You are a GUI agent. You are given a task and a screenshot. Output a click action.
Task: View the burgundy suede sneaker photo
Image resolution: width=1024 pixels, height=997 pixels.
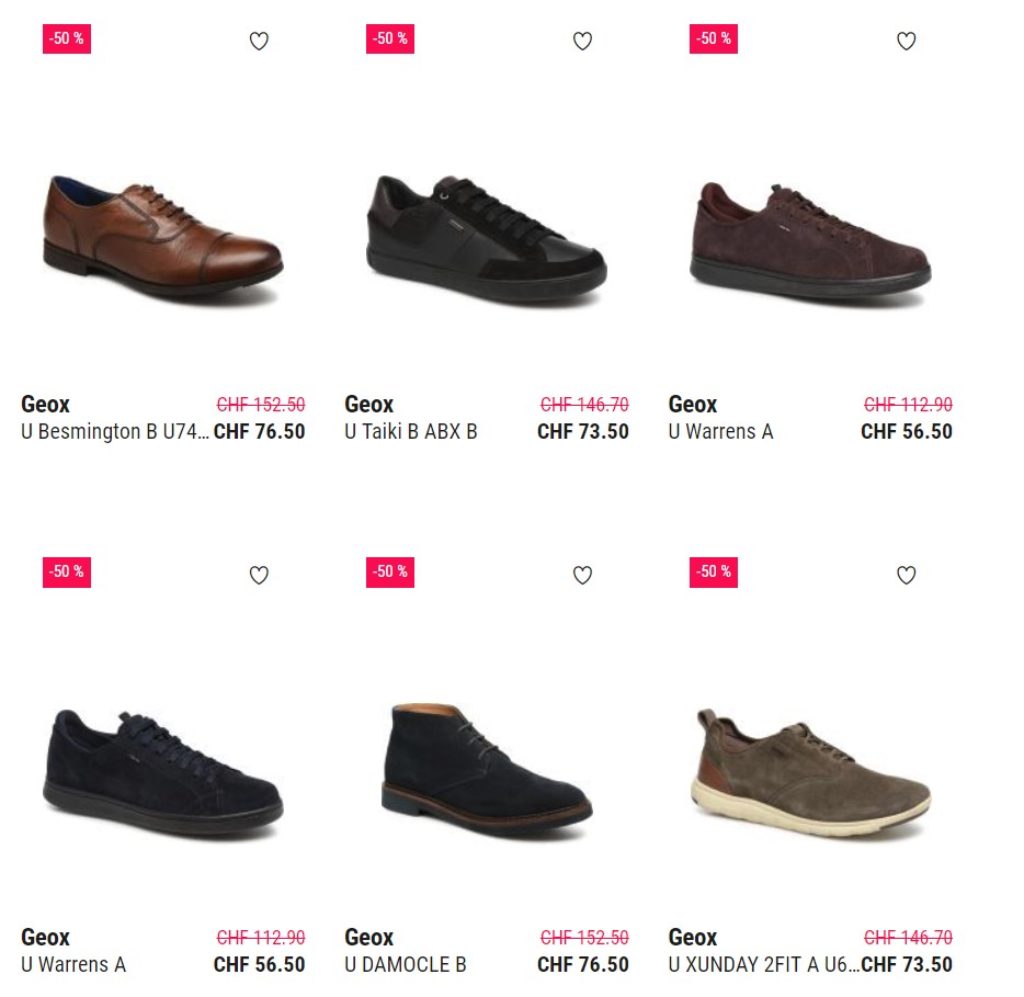[x=810, y=238]
